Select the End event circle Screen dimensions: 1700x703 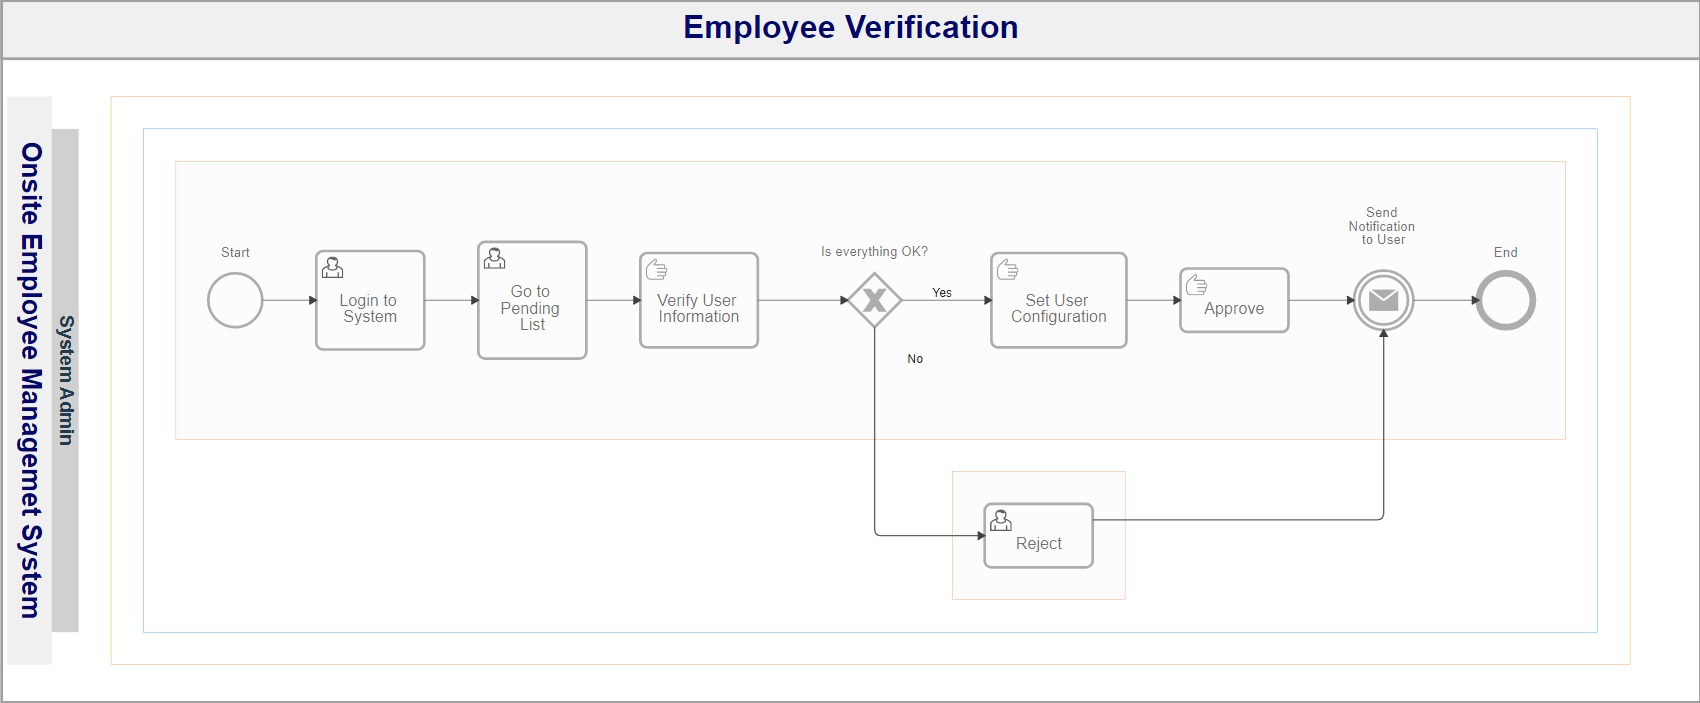(x=1506, y=300)
